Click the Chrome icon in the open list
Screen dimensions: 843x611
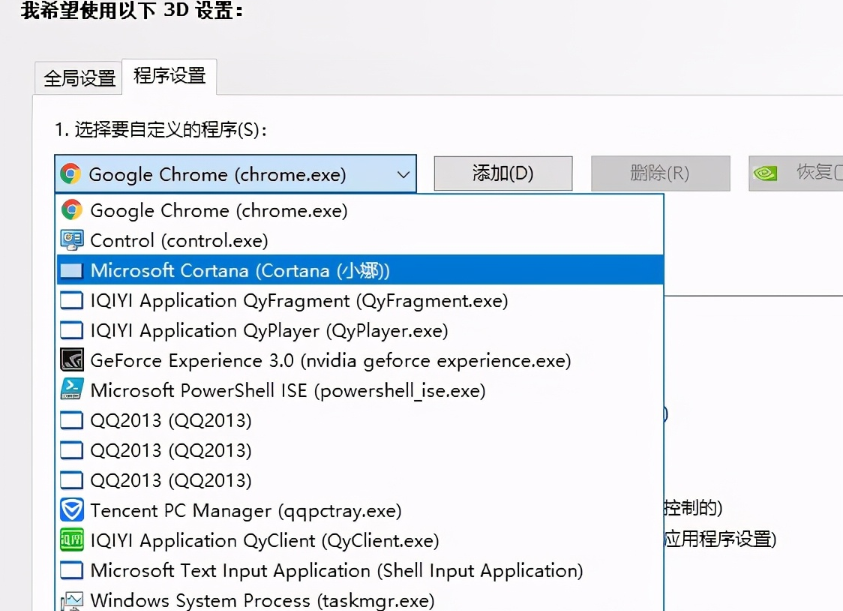click(x=72, y=210)
